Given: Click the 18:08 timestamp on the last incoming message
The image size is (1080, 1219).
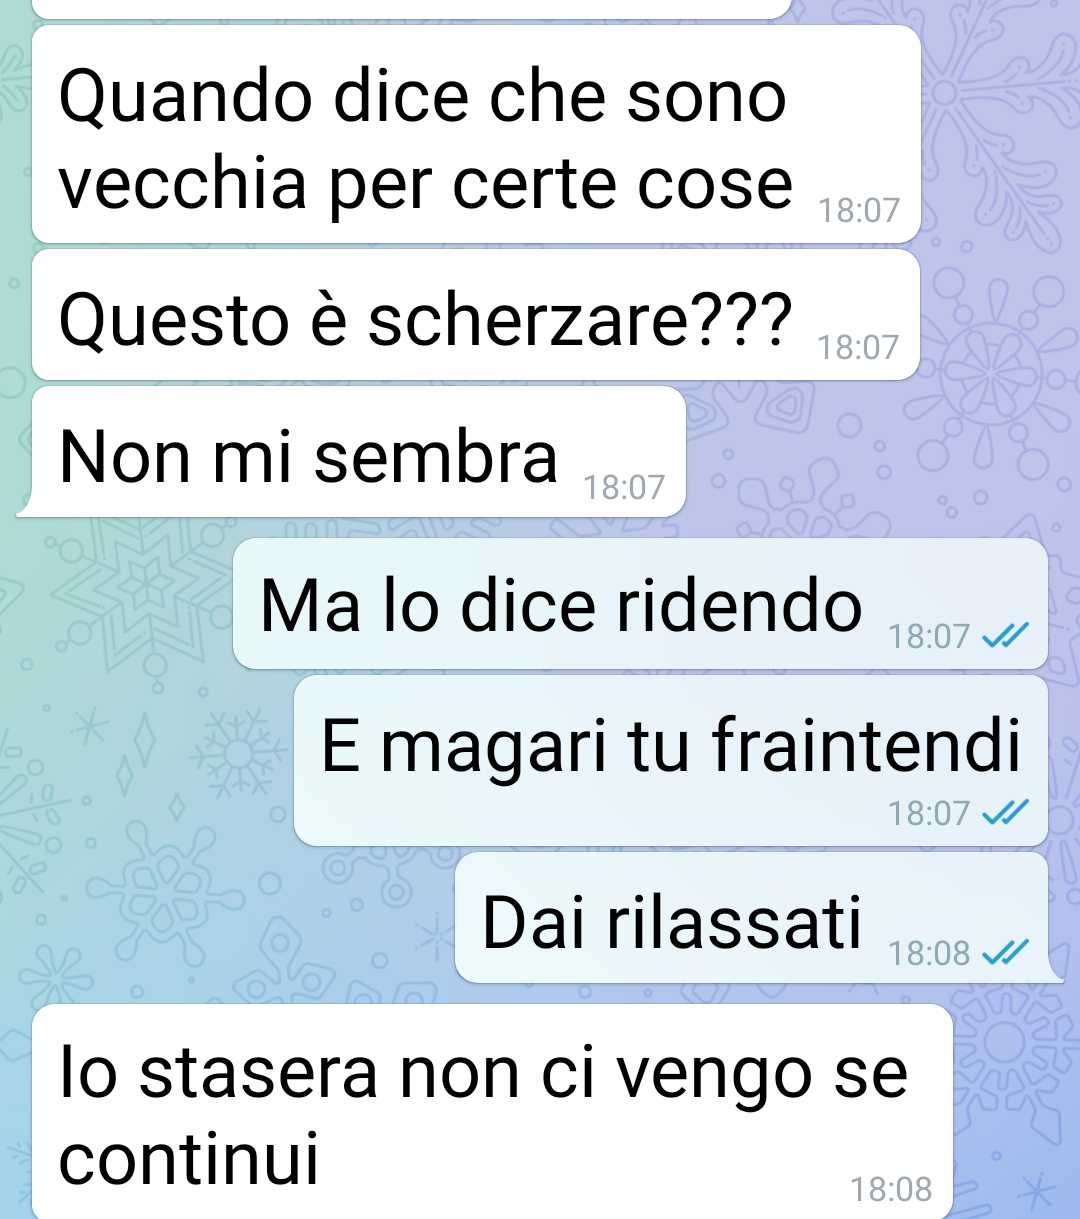Looking at the screenshot, I should pos(891,1189).
